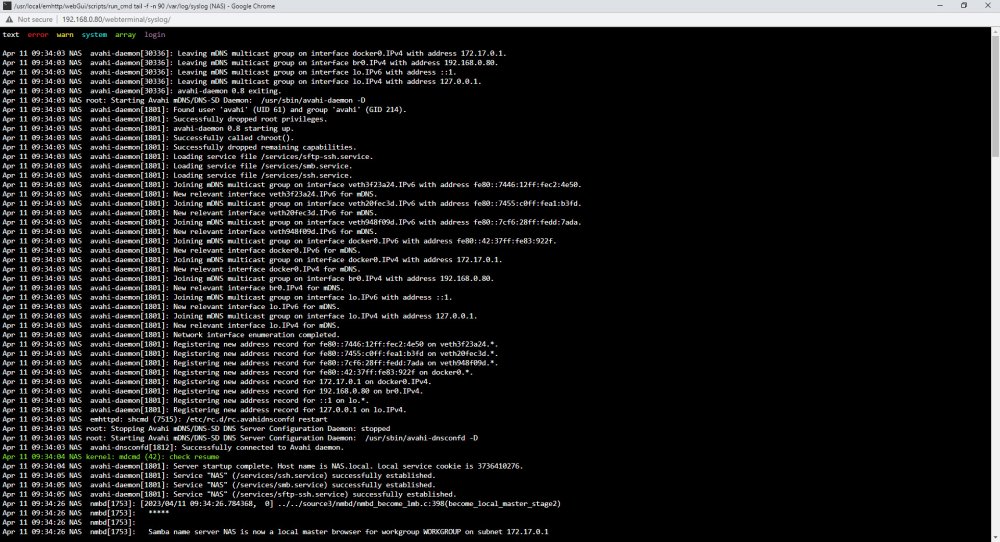
Task: Click the line 'Successfully called chroot().'
Action: point(148,138)
